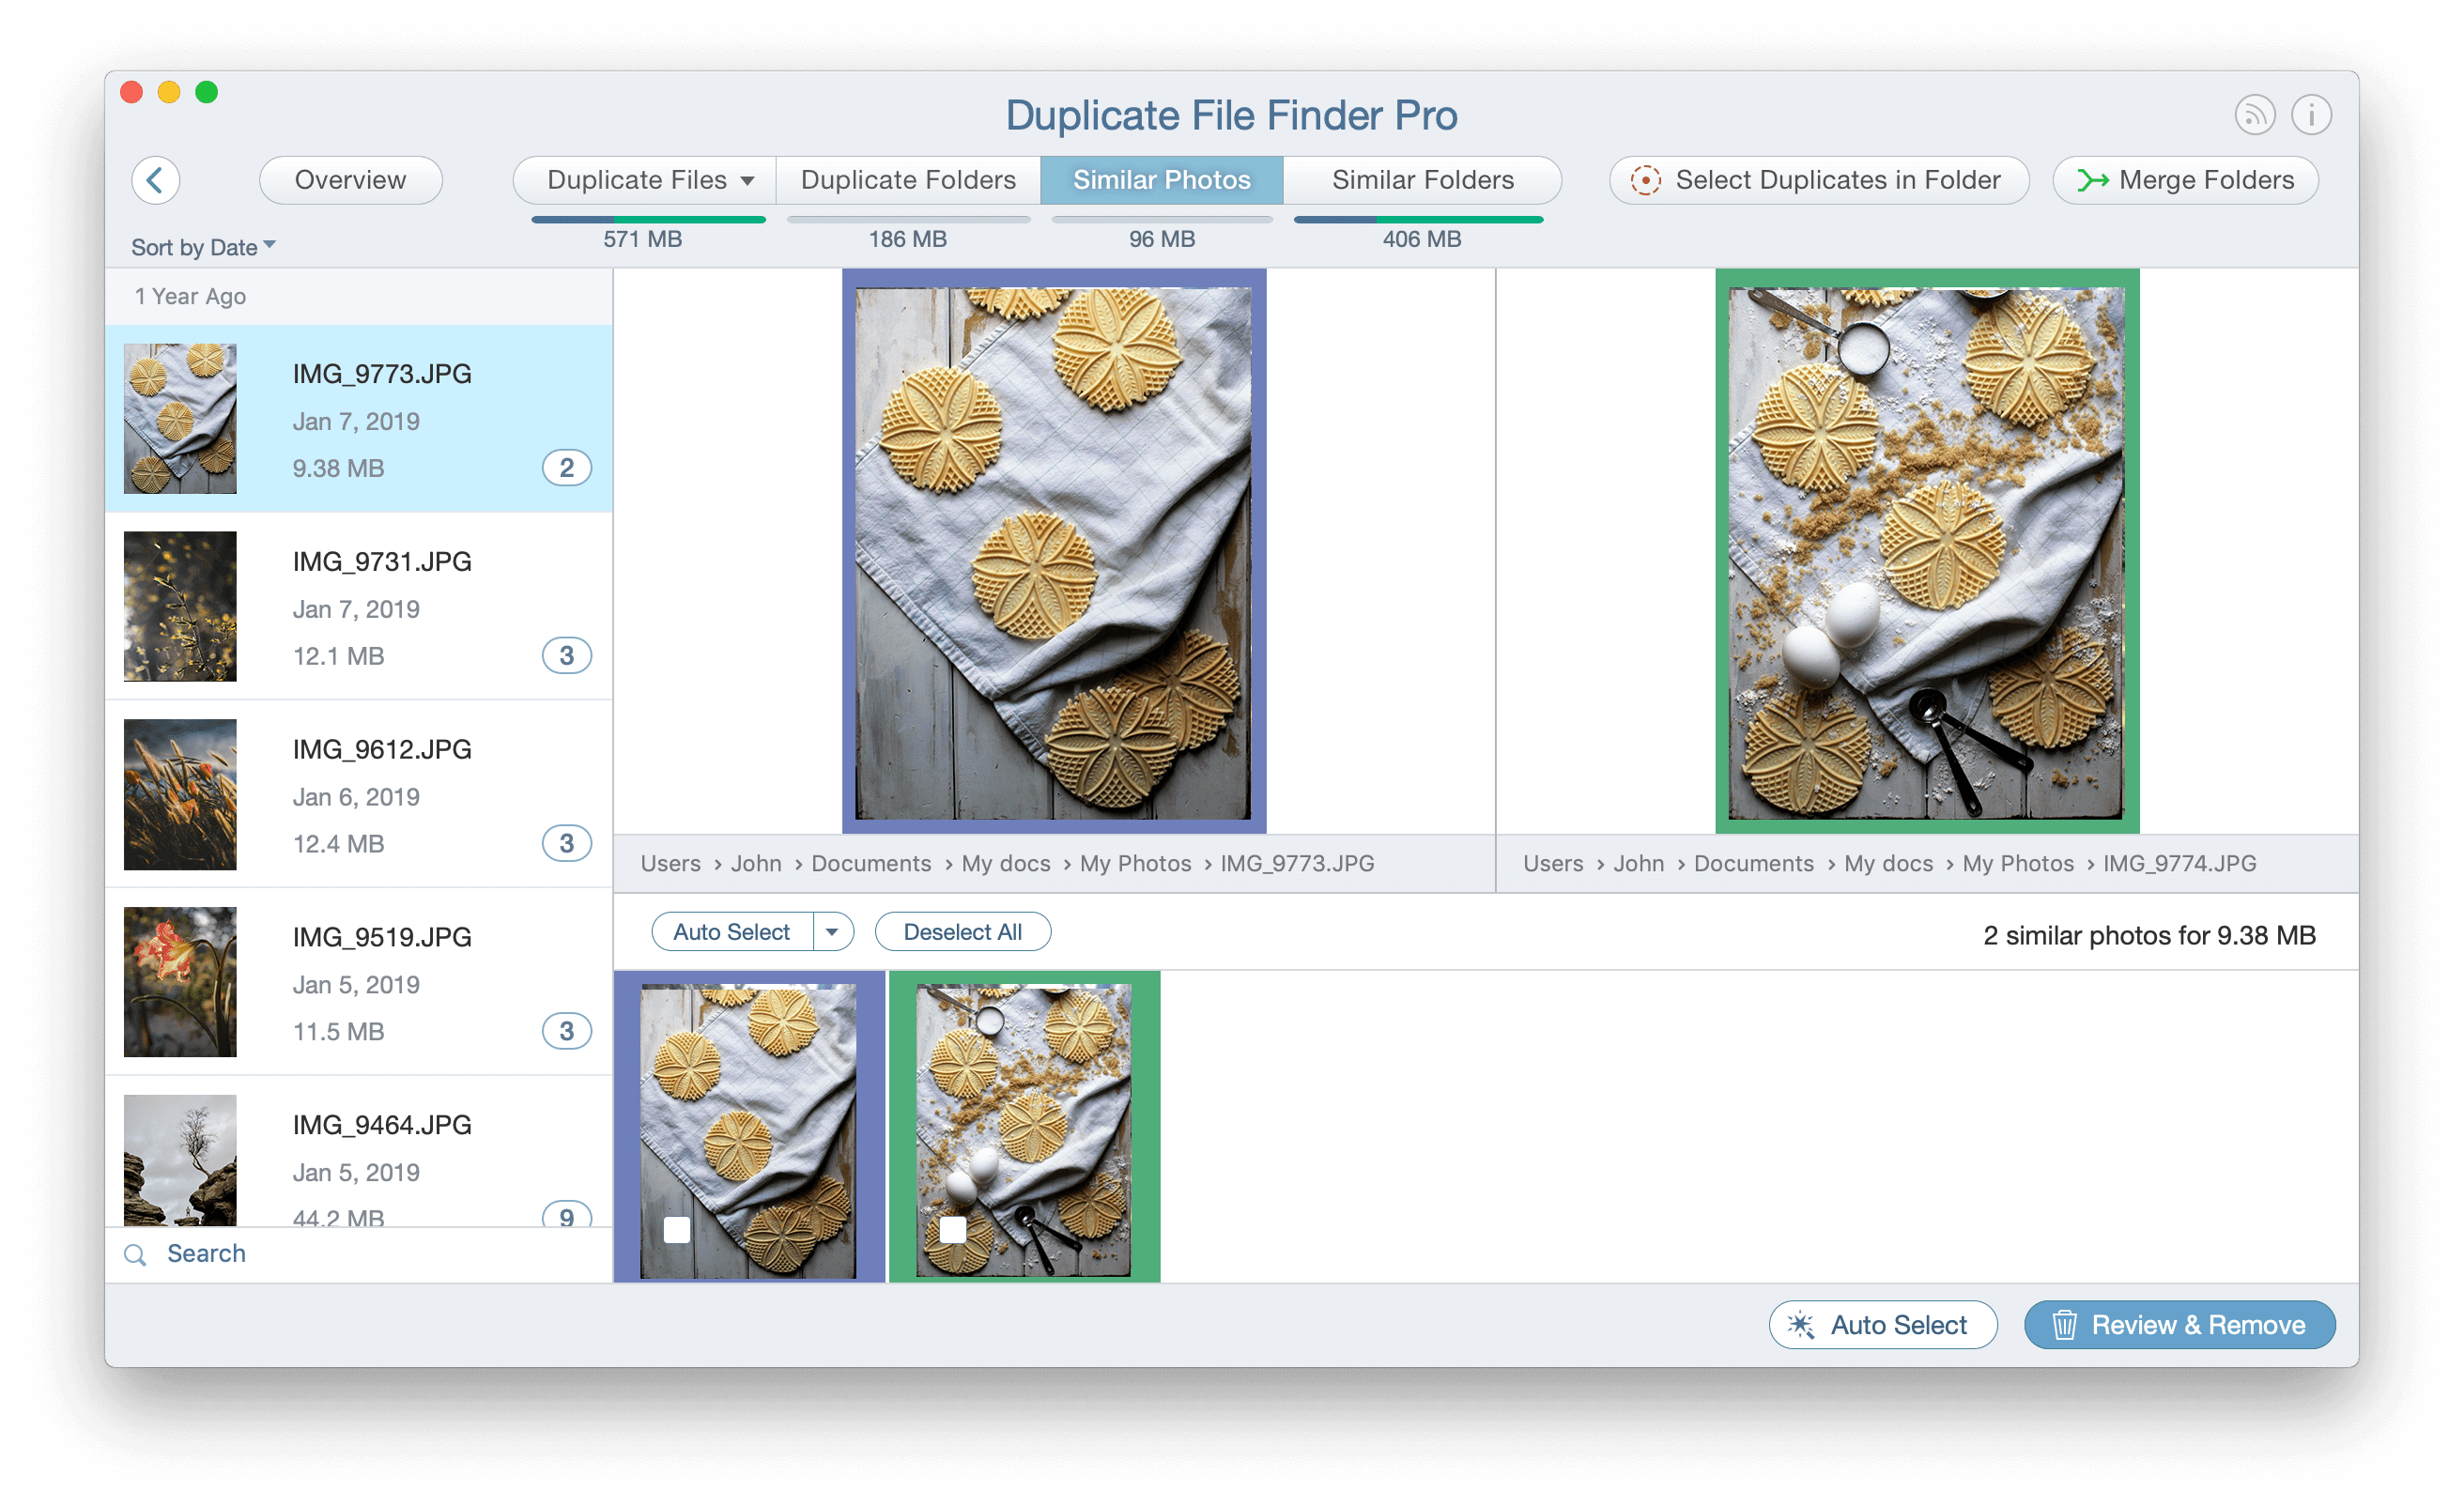Viewport: 2464px width, 1506px height.
Task: Click the back arrow navigation icon
Action: [155, 176]
